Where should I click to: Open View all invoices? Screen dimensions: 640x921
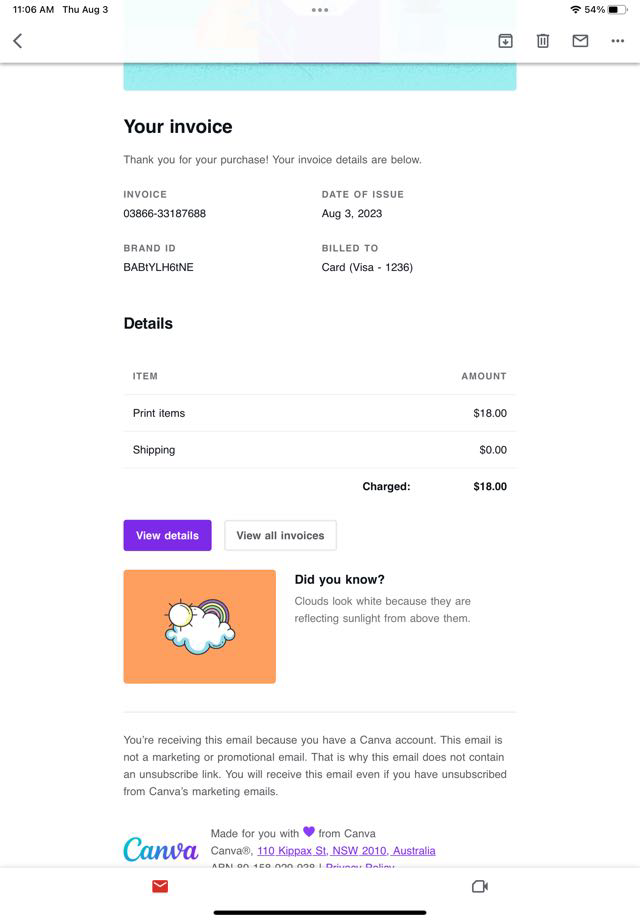(x=280, y=535)
